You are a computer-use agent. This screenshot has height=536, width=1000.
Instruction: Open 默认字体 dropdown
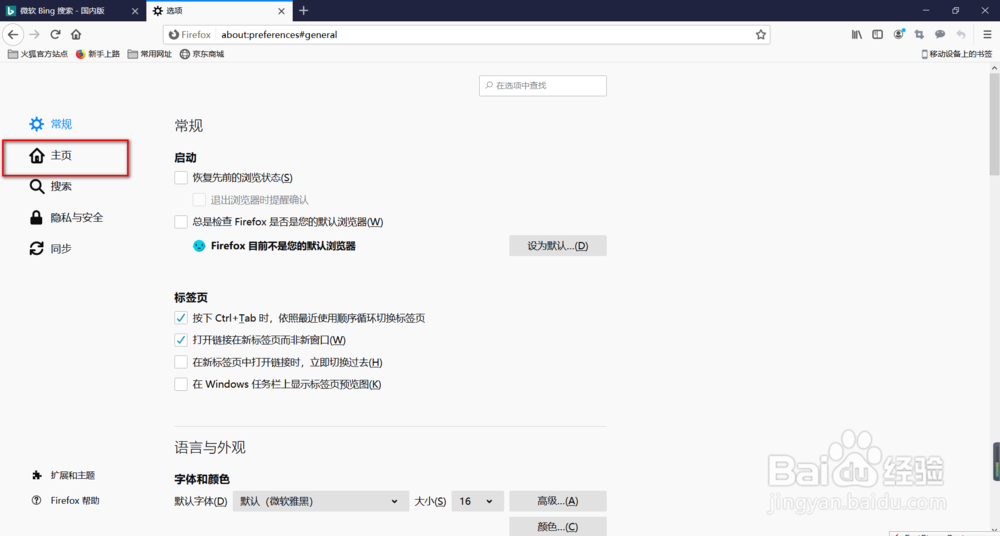tap(321, 502)
